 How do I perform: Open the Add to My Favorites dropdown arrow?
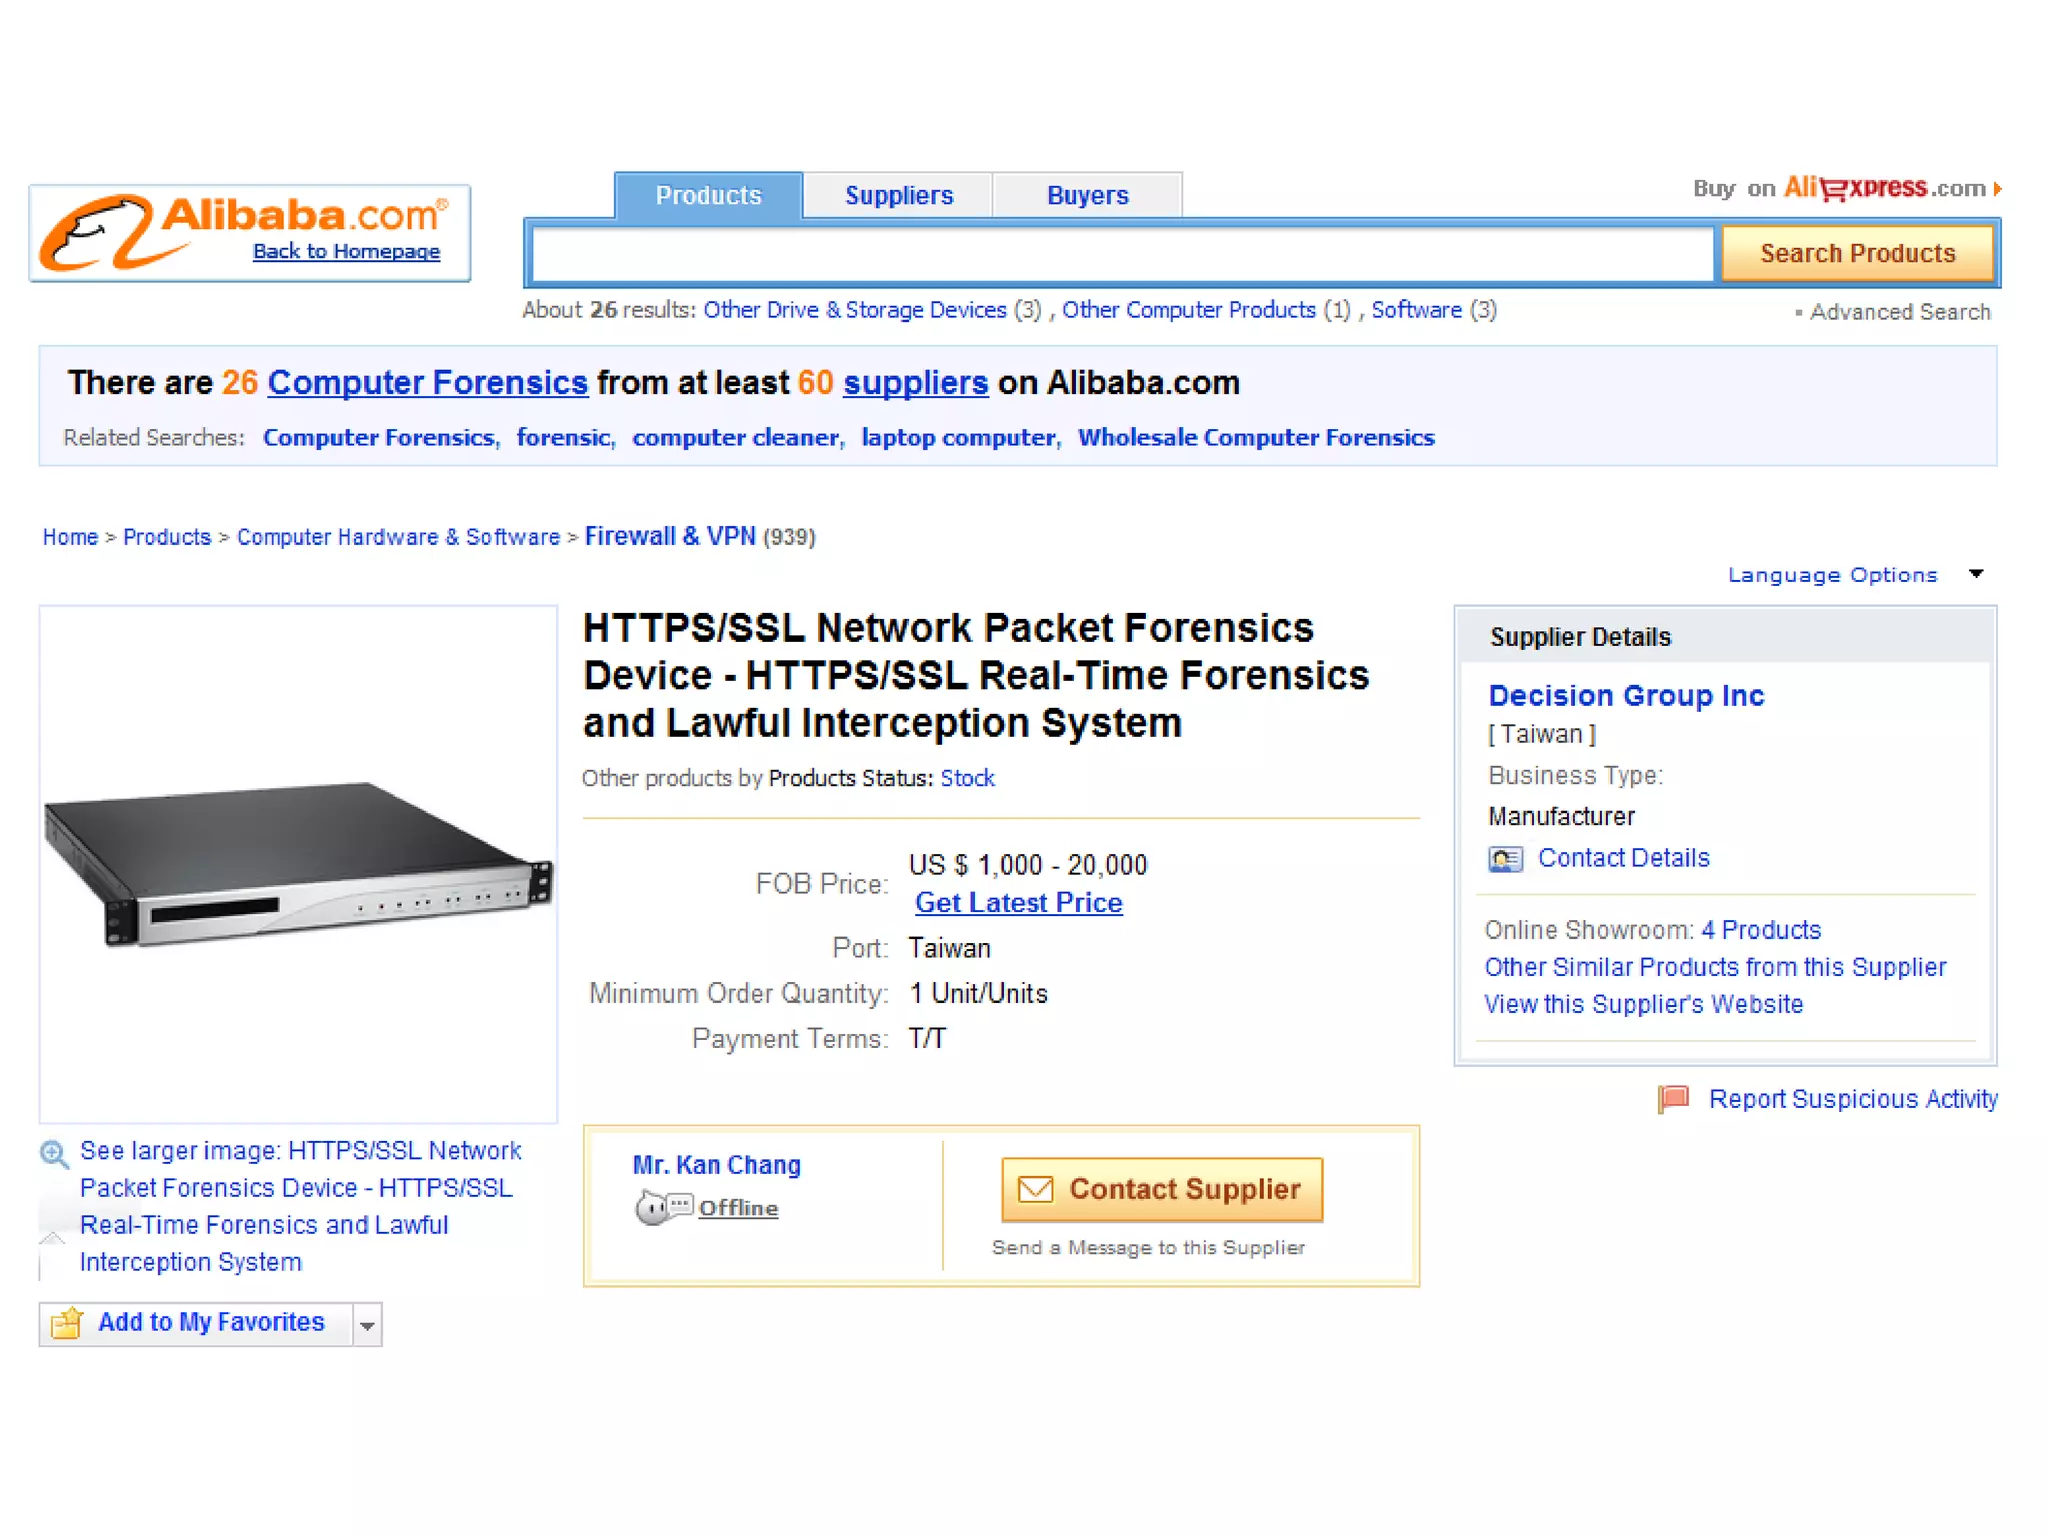point(367,1325)
